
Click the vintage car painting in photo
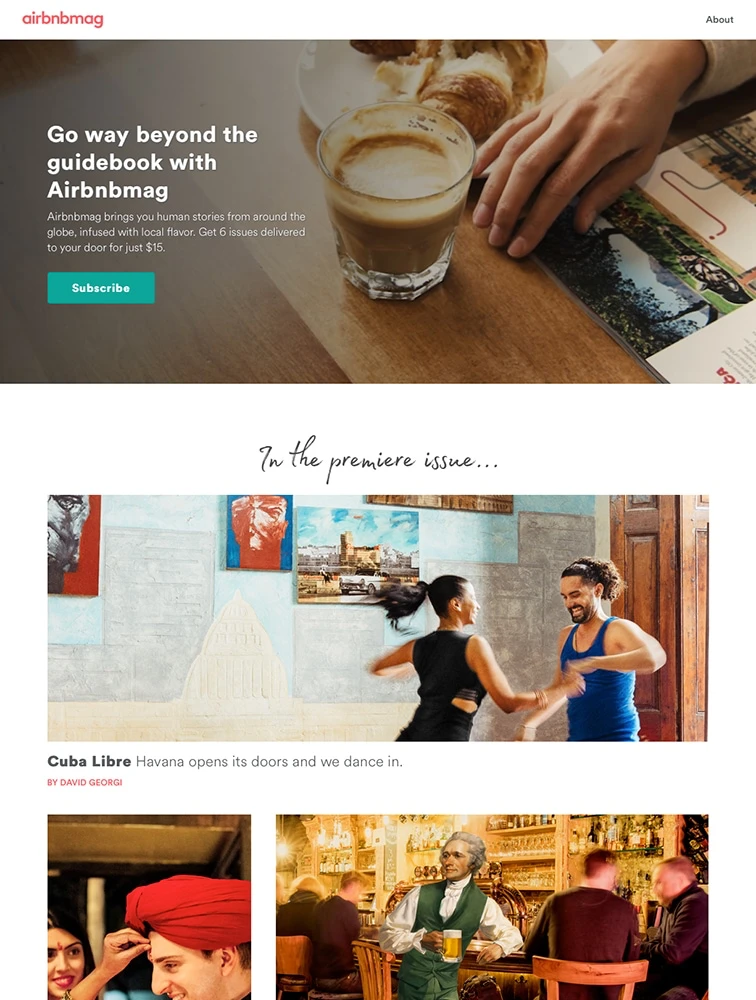[358, 555]
